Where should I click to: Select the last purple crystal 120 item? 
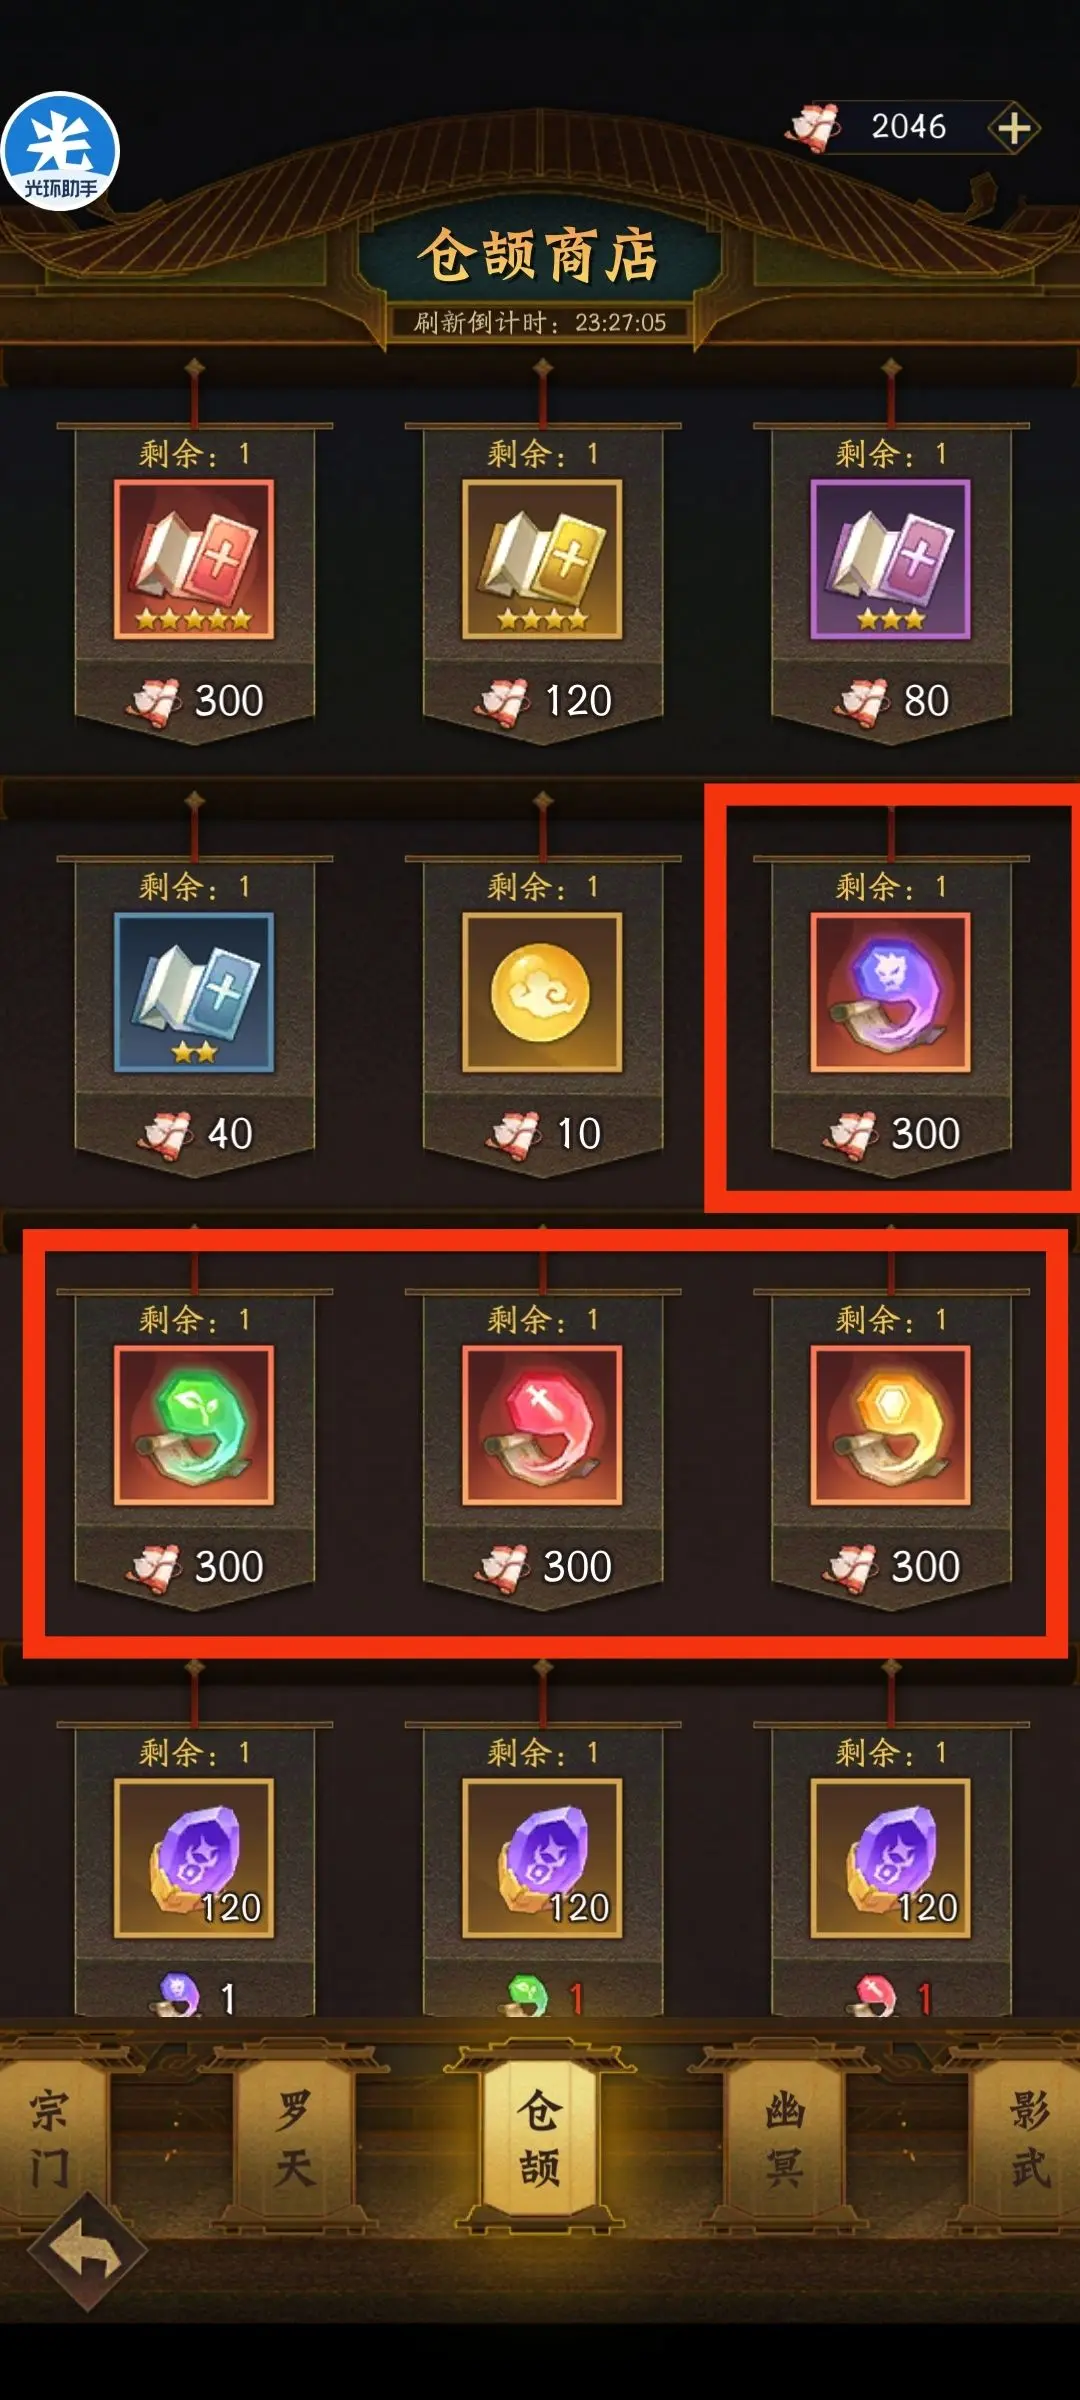890,1858
